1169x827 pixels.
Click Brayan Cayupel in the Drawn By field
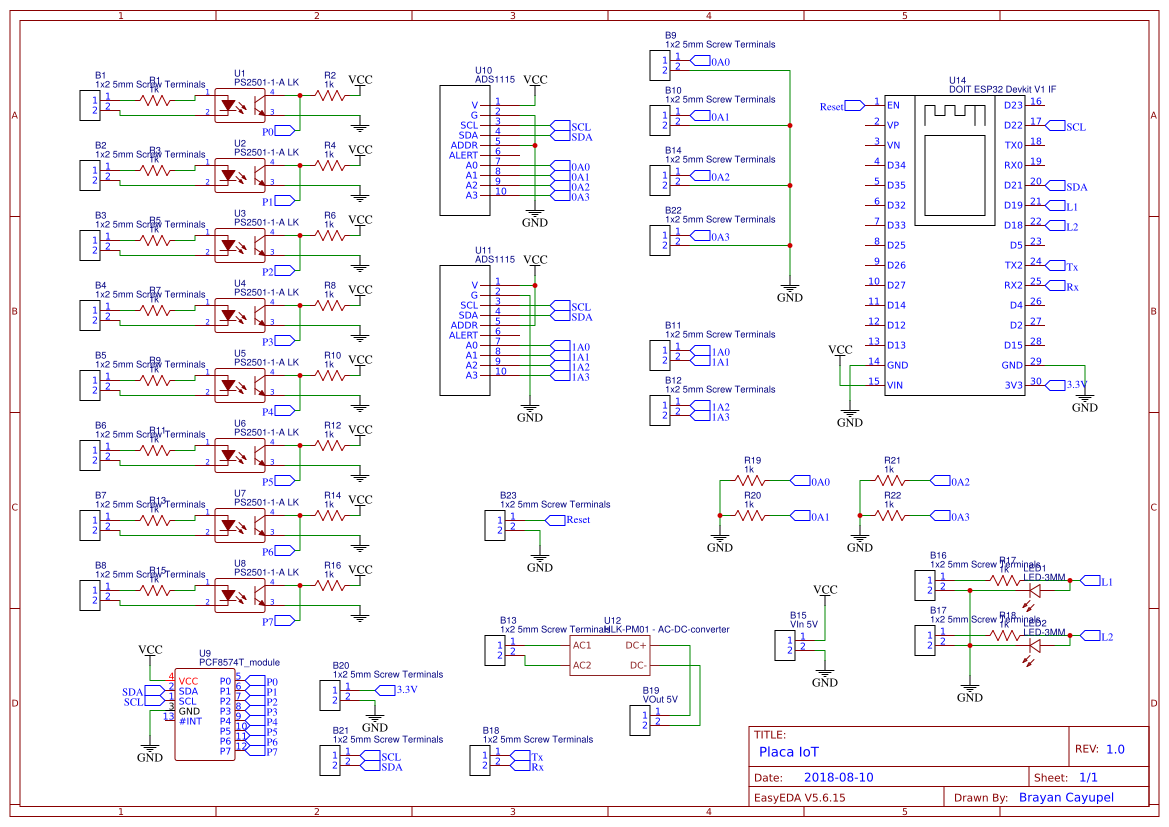point(1066,797)
